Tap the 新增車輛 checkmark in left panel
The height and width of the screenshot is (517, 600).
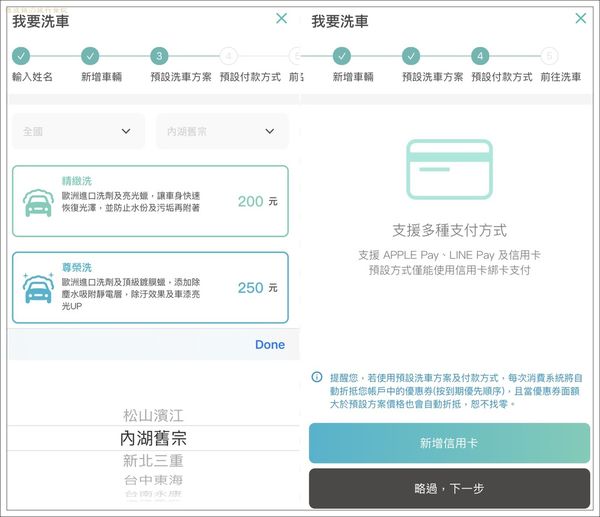90,56
